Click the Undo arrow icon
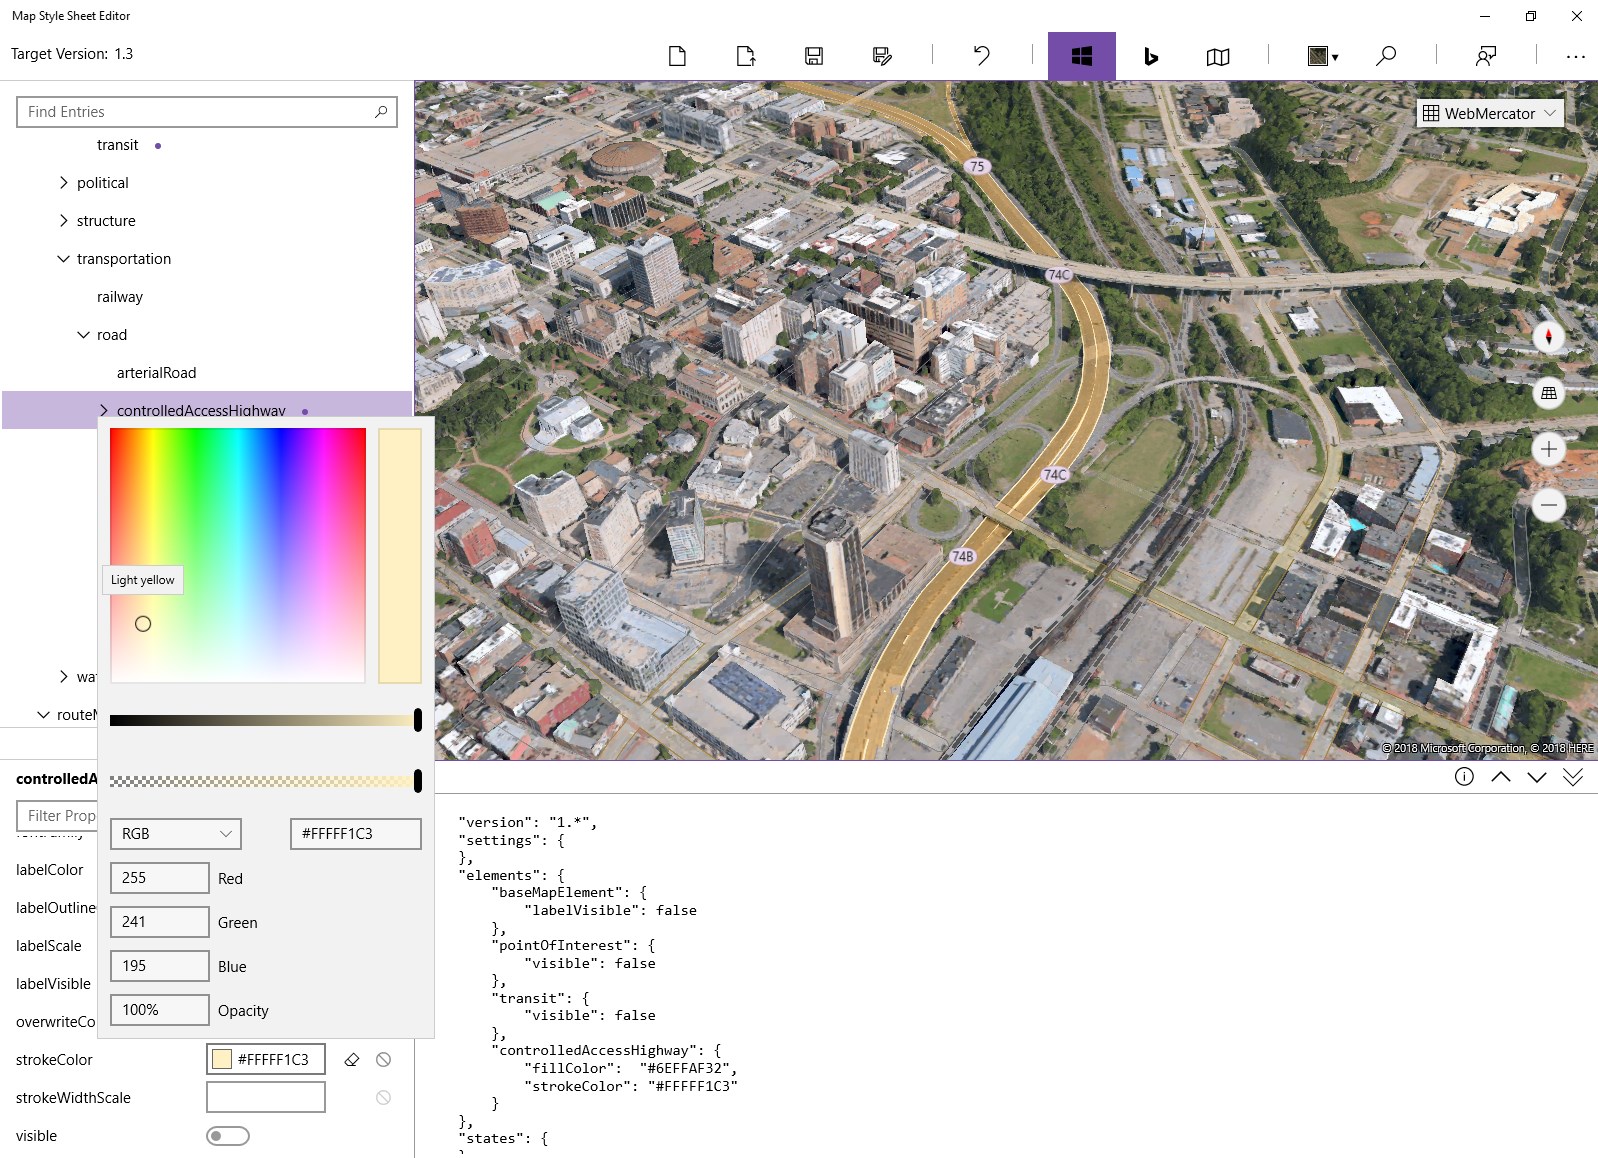Screen dimensions: 1598x1158 click(x=982, y=56)
